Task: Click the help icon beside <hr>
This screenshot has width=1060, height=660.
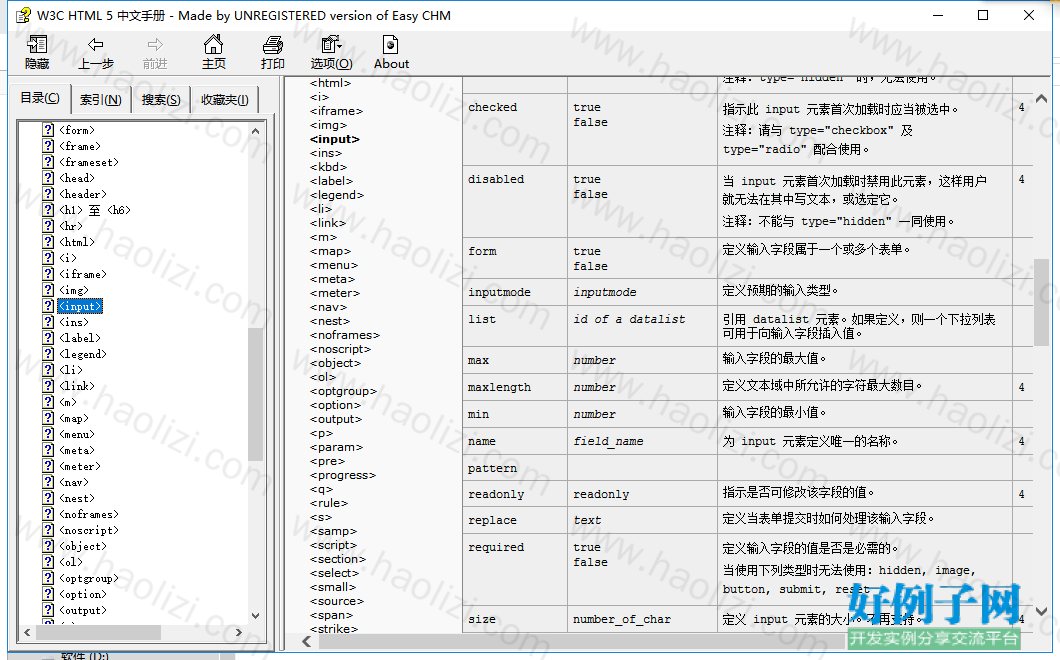Action: (x=48, y=226)
